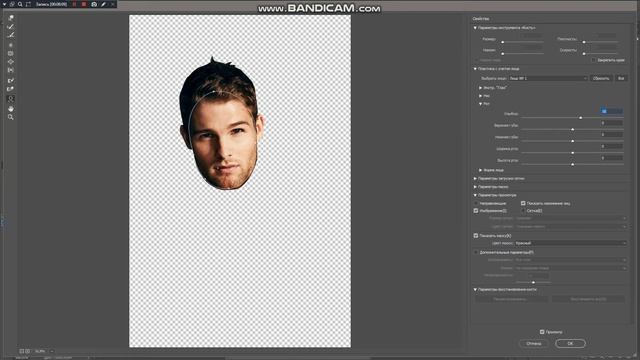The width and height of the screenshot is (640, 360).
Task: Collapse the 'Параметры просмотра' section
Action: [x=475, y=196]
